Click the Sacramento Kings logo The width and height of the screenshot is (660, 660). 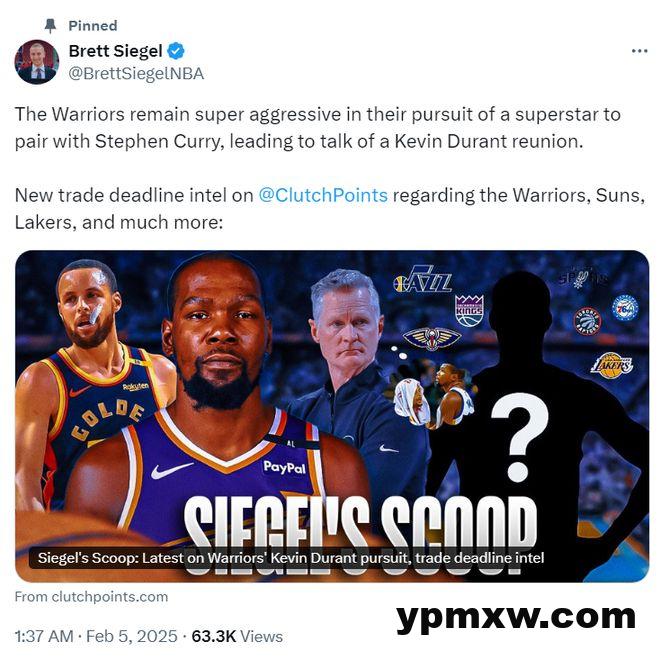click(x=469, y=310)
